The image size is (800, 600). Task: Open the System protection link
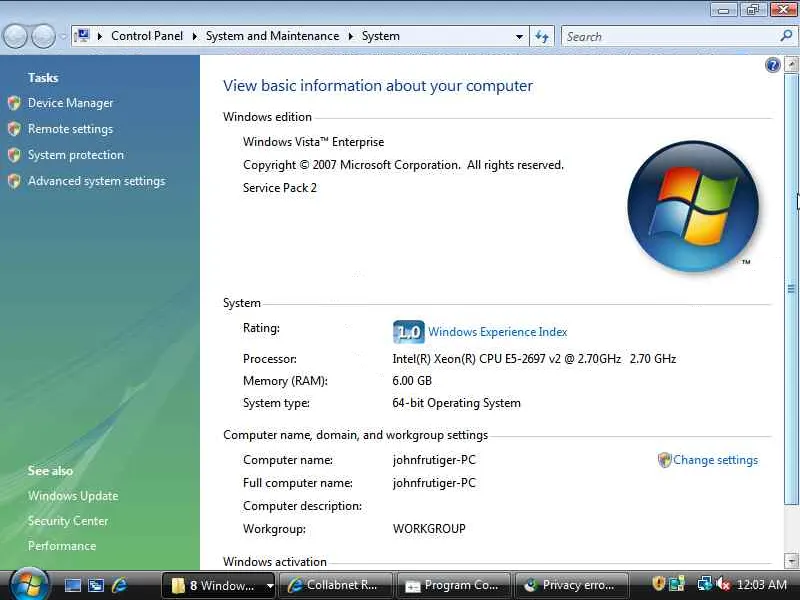(x=76, y=155)
